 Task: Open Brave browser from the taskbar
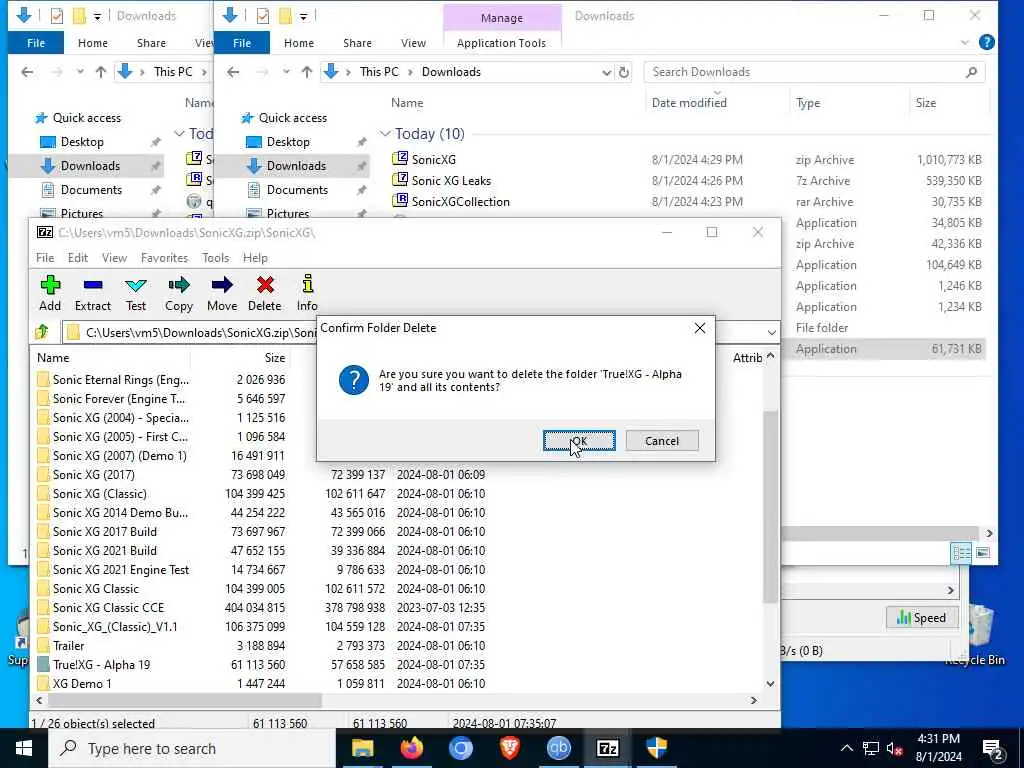coord(509,748)
